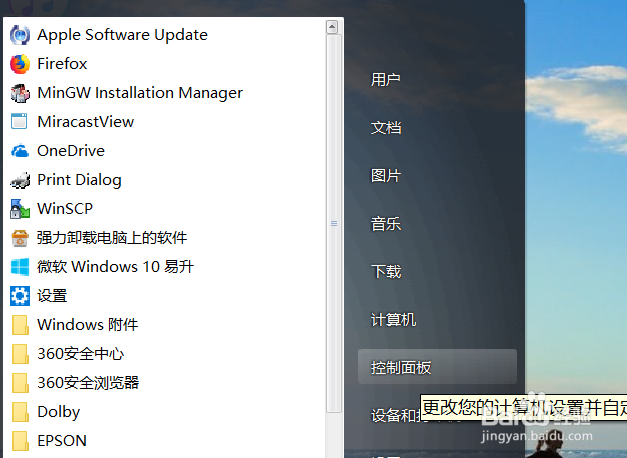Expand the 360安全中心 folder
627x458 pixels.
coord(81,354)
